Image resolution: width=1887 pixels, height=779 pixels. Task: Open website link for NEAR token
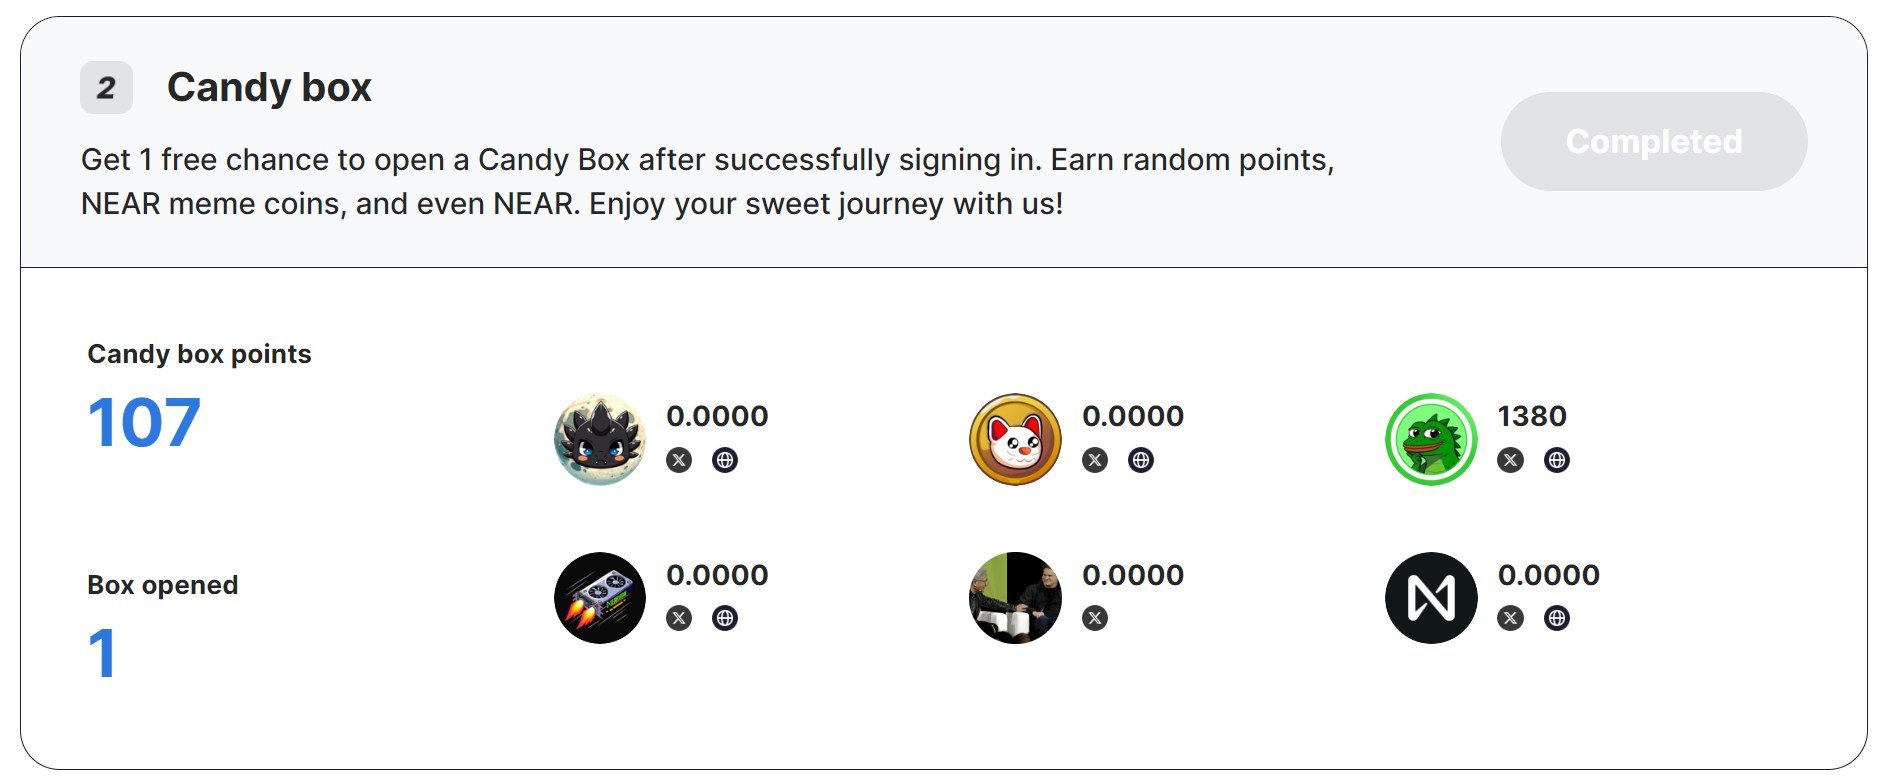pyautogui.click(x=1556, y=618)
